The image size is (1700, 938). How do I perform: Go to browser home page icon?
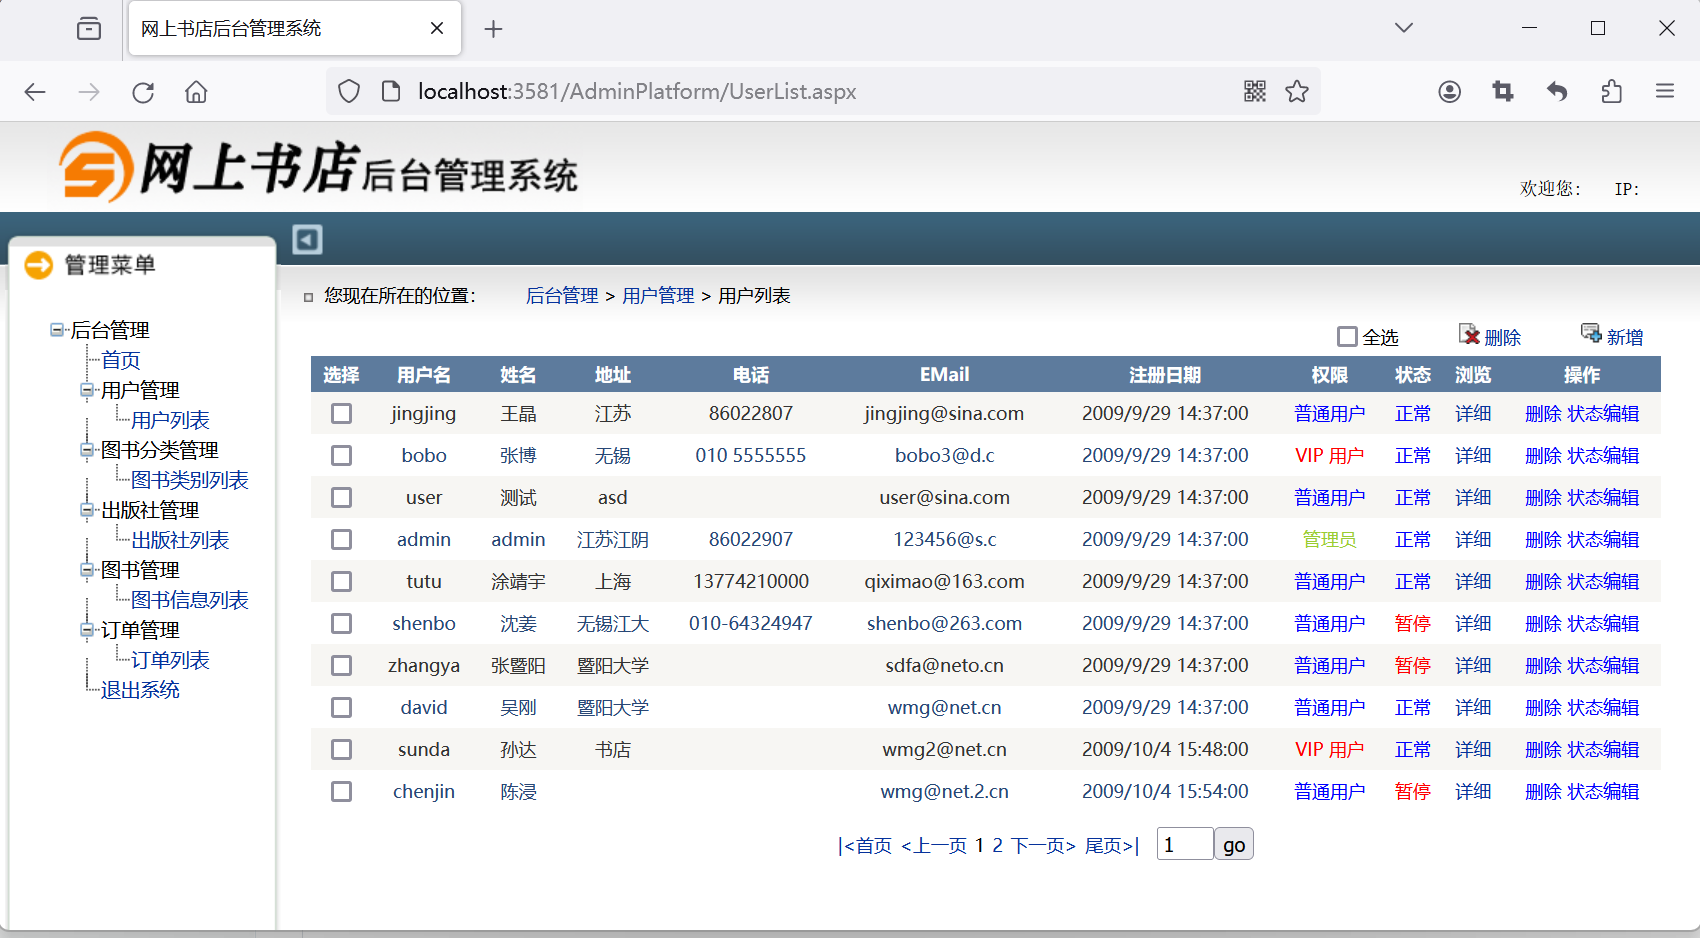point(196,92)
